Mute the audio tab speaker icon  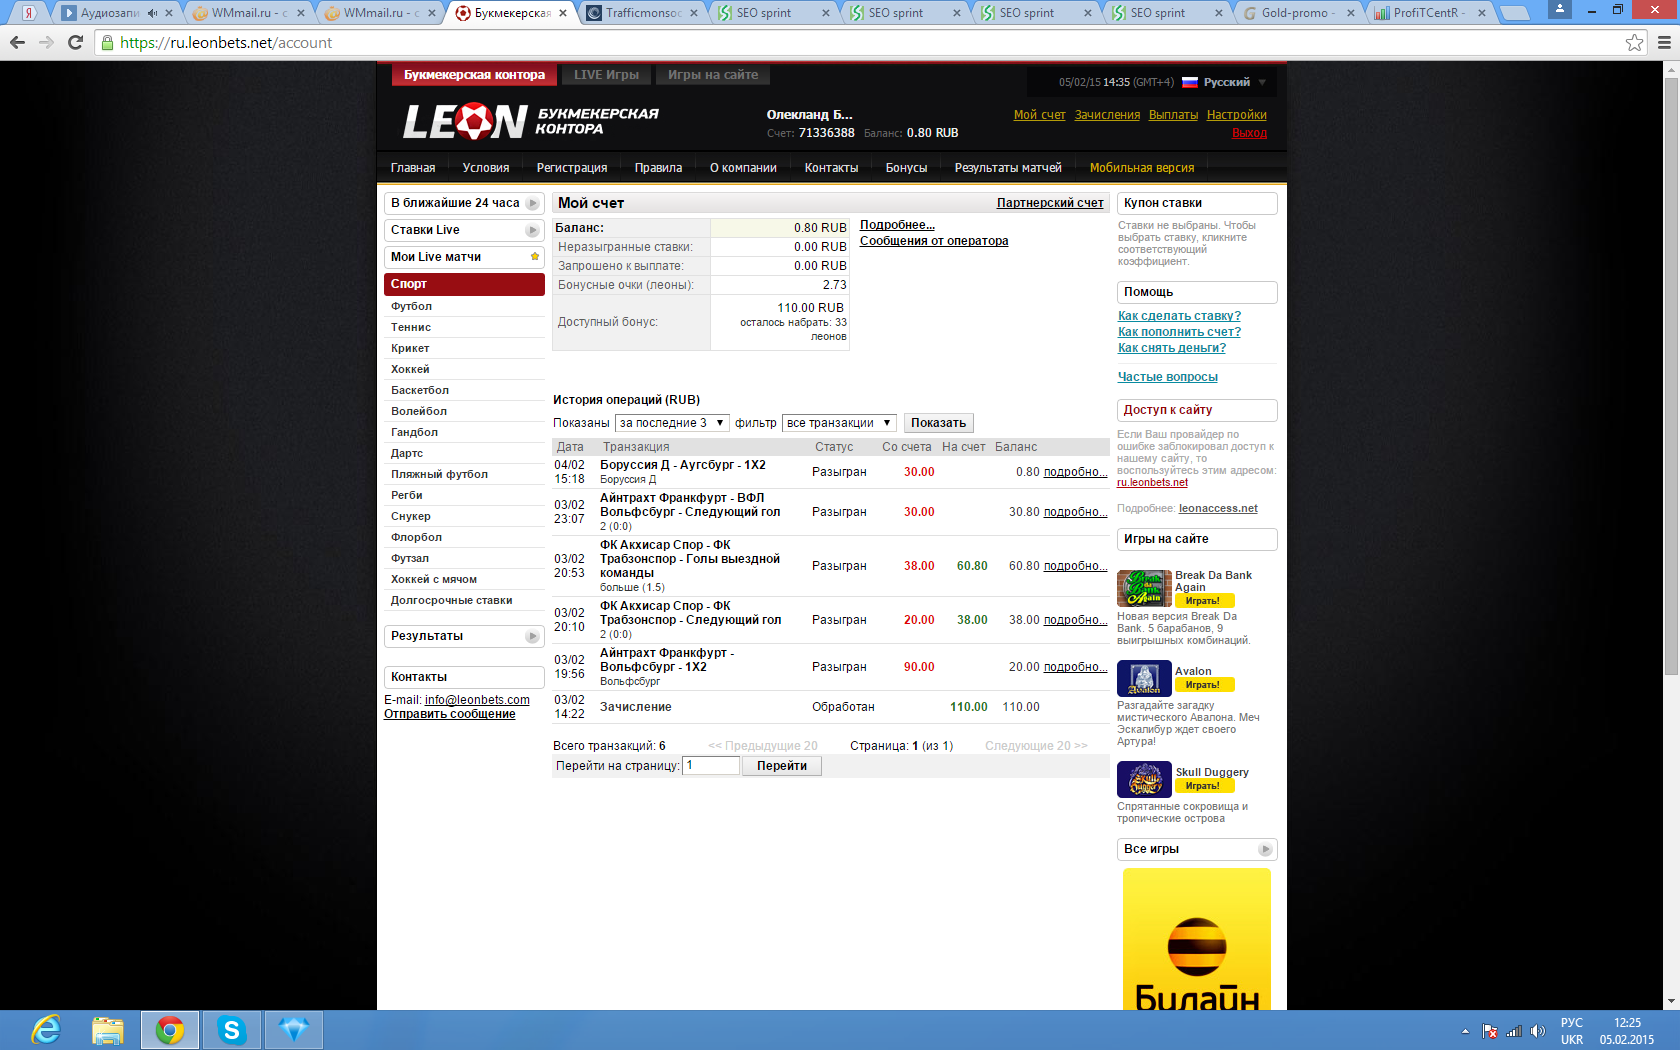(152, 13)
